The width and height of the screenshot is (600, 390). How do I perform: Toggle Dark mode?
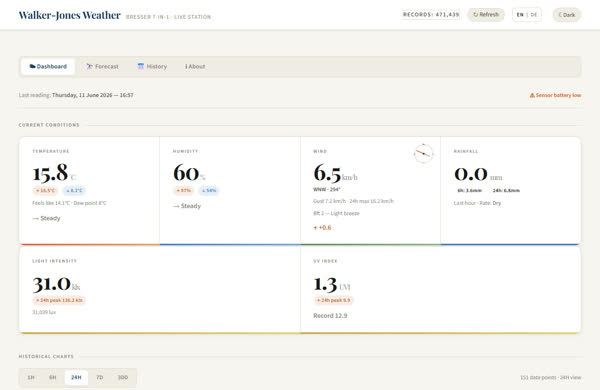pyautogui.click(x=567, y=15)
